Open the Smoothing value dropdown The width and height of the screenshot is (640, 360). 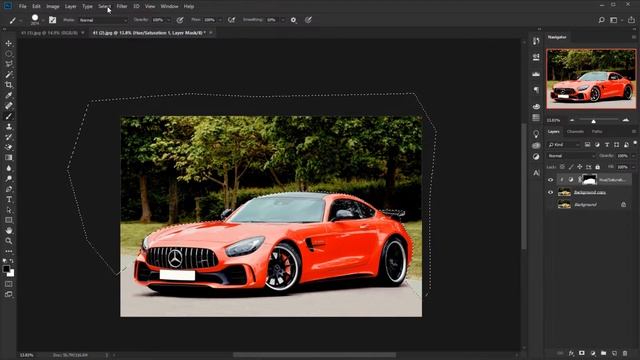point(282,20)
